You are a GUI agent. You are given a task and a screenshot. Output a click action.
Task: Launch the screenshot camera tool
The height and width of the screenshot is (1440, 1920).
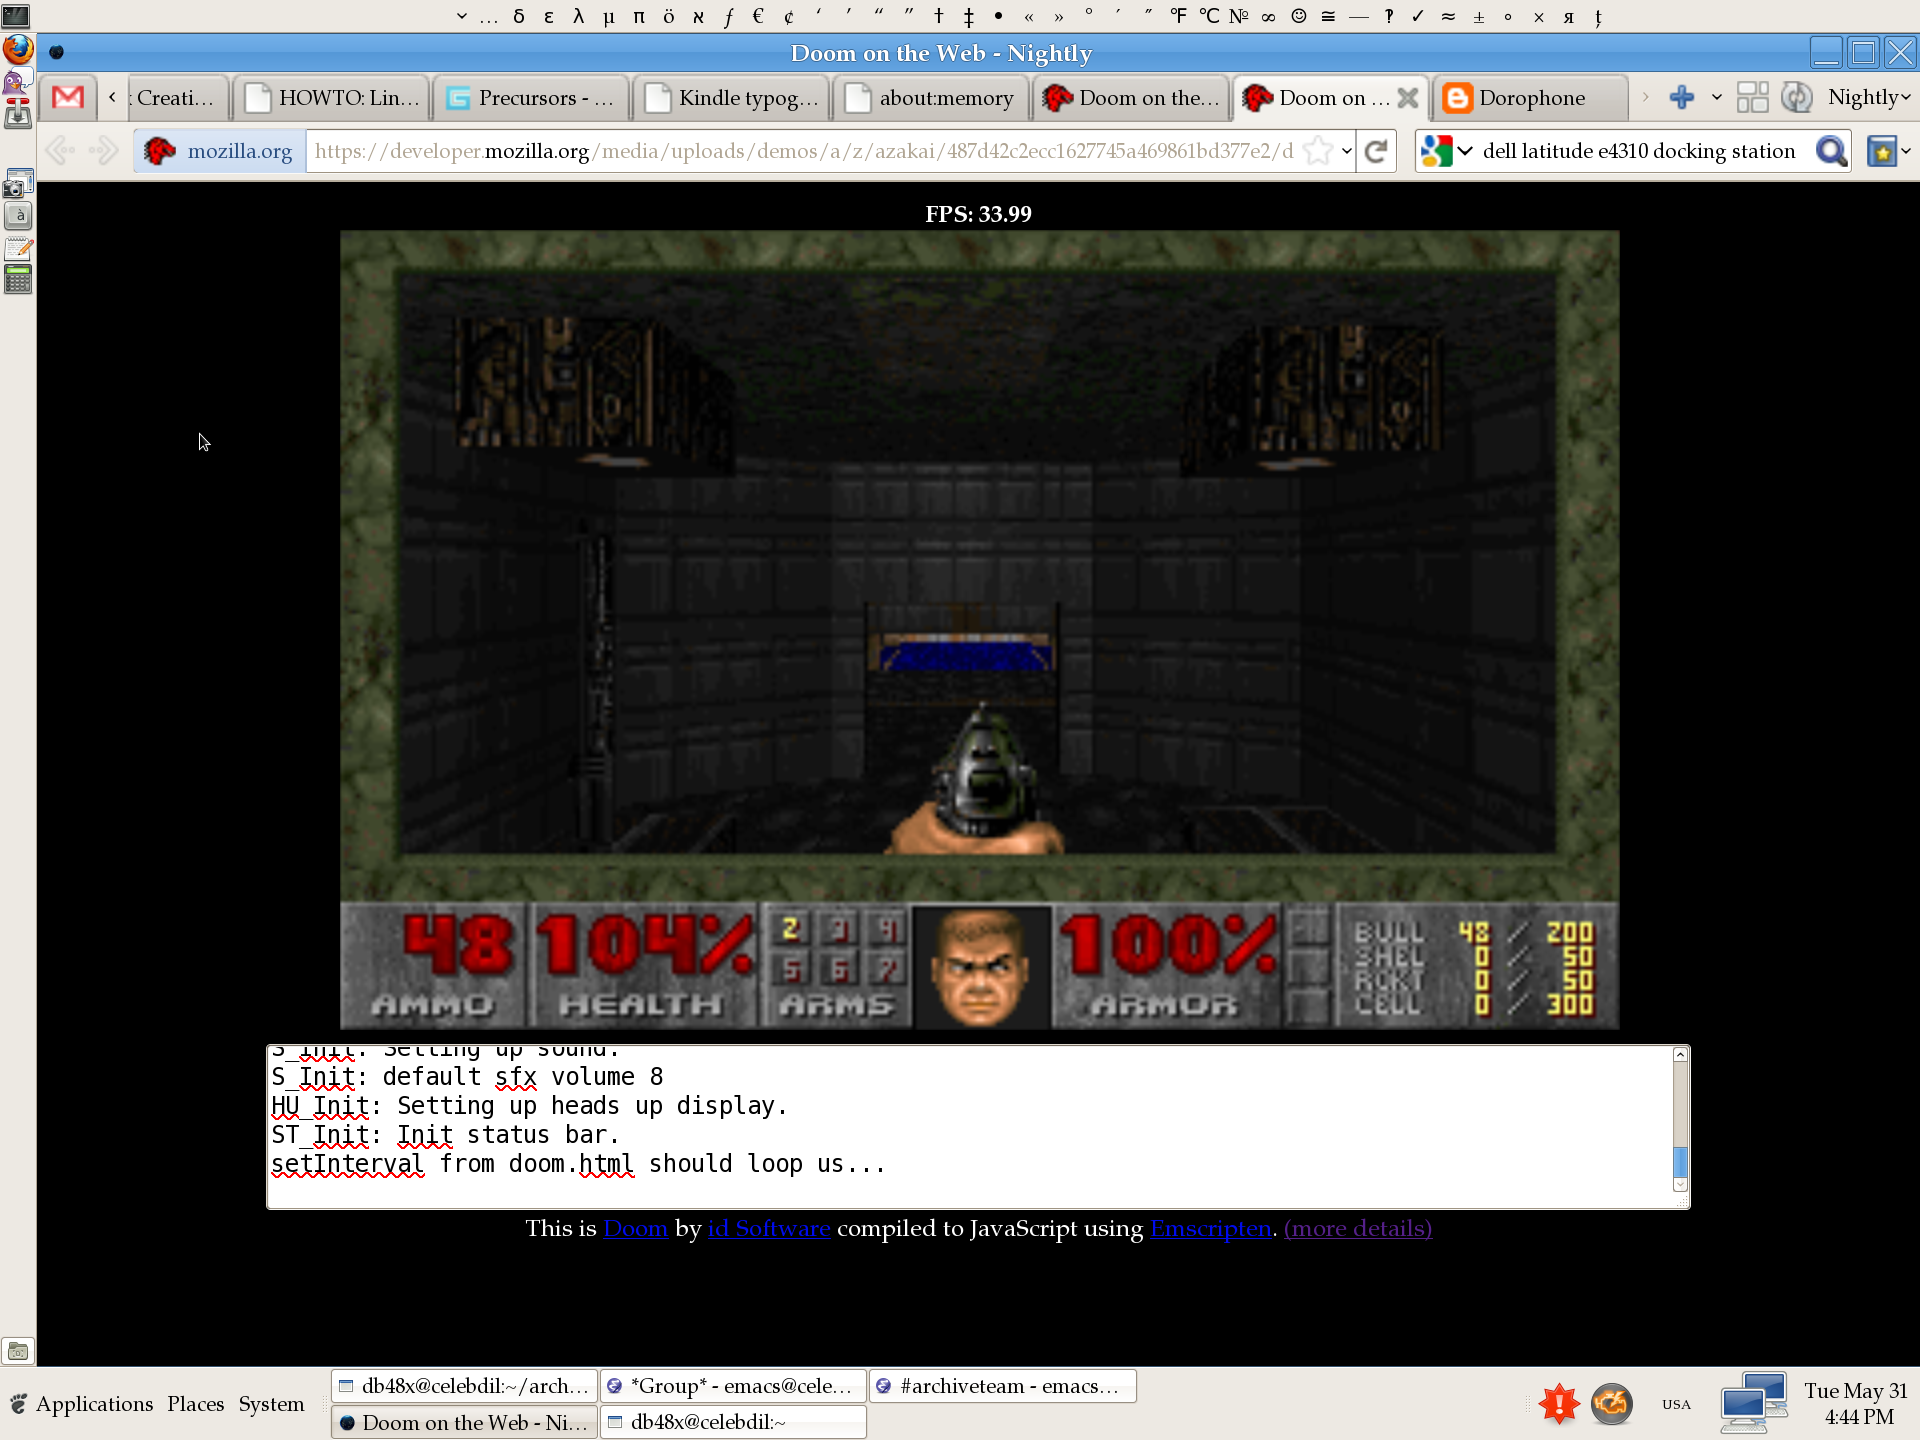tap(18, 184)
